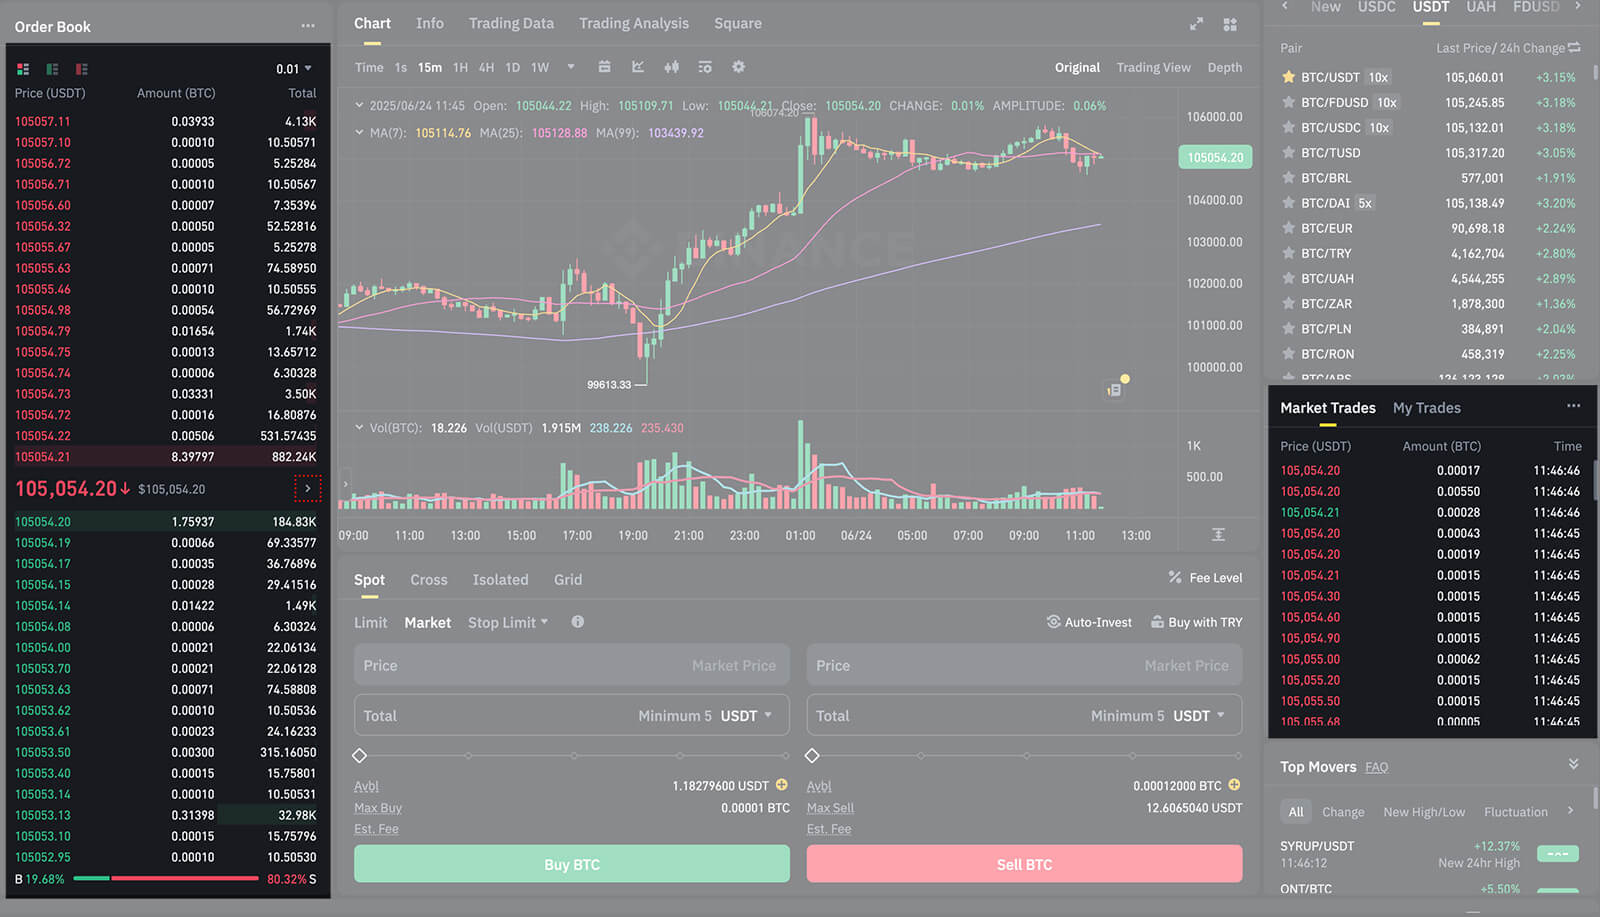This screenshot has height=917, width=1600.
Task: Click the buy amount slider handle
Action: coord(360,755)
